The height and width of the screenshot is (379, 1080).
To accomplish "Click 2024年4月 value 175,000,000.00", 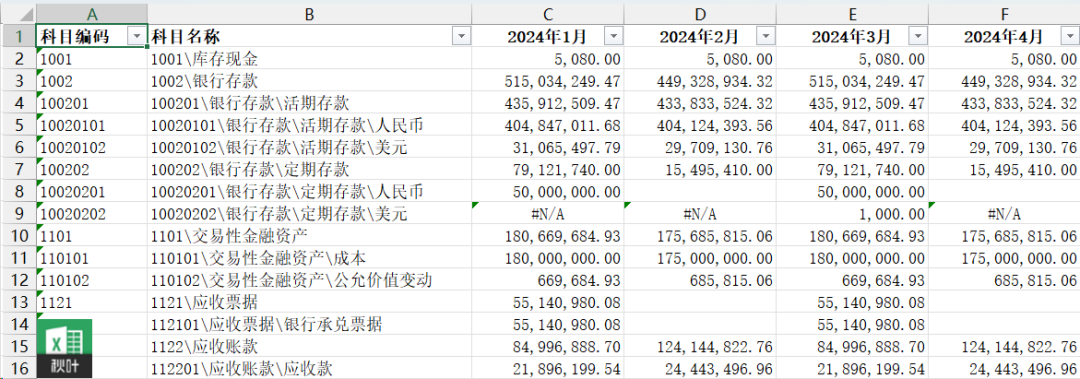I will [x=1004, y=258].
